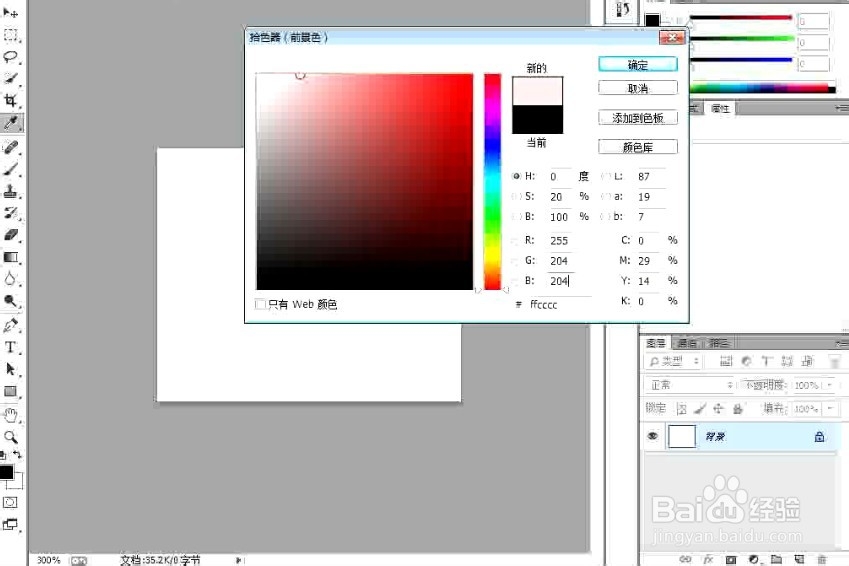849x566 pixels.
Task: Switch to the 属性 tab
Action: pyautogui.click(x=720, y=108)
